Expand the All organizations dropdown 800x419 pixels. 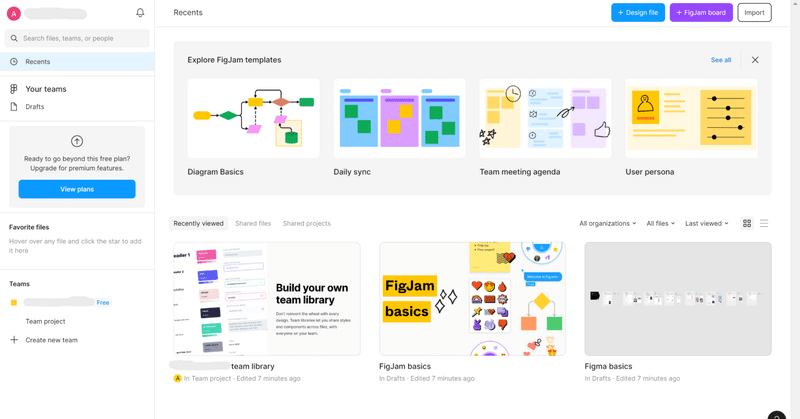point(607,224)
